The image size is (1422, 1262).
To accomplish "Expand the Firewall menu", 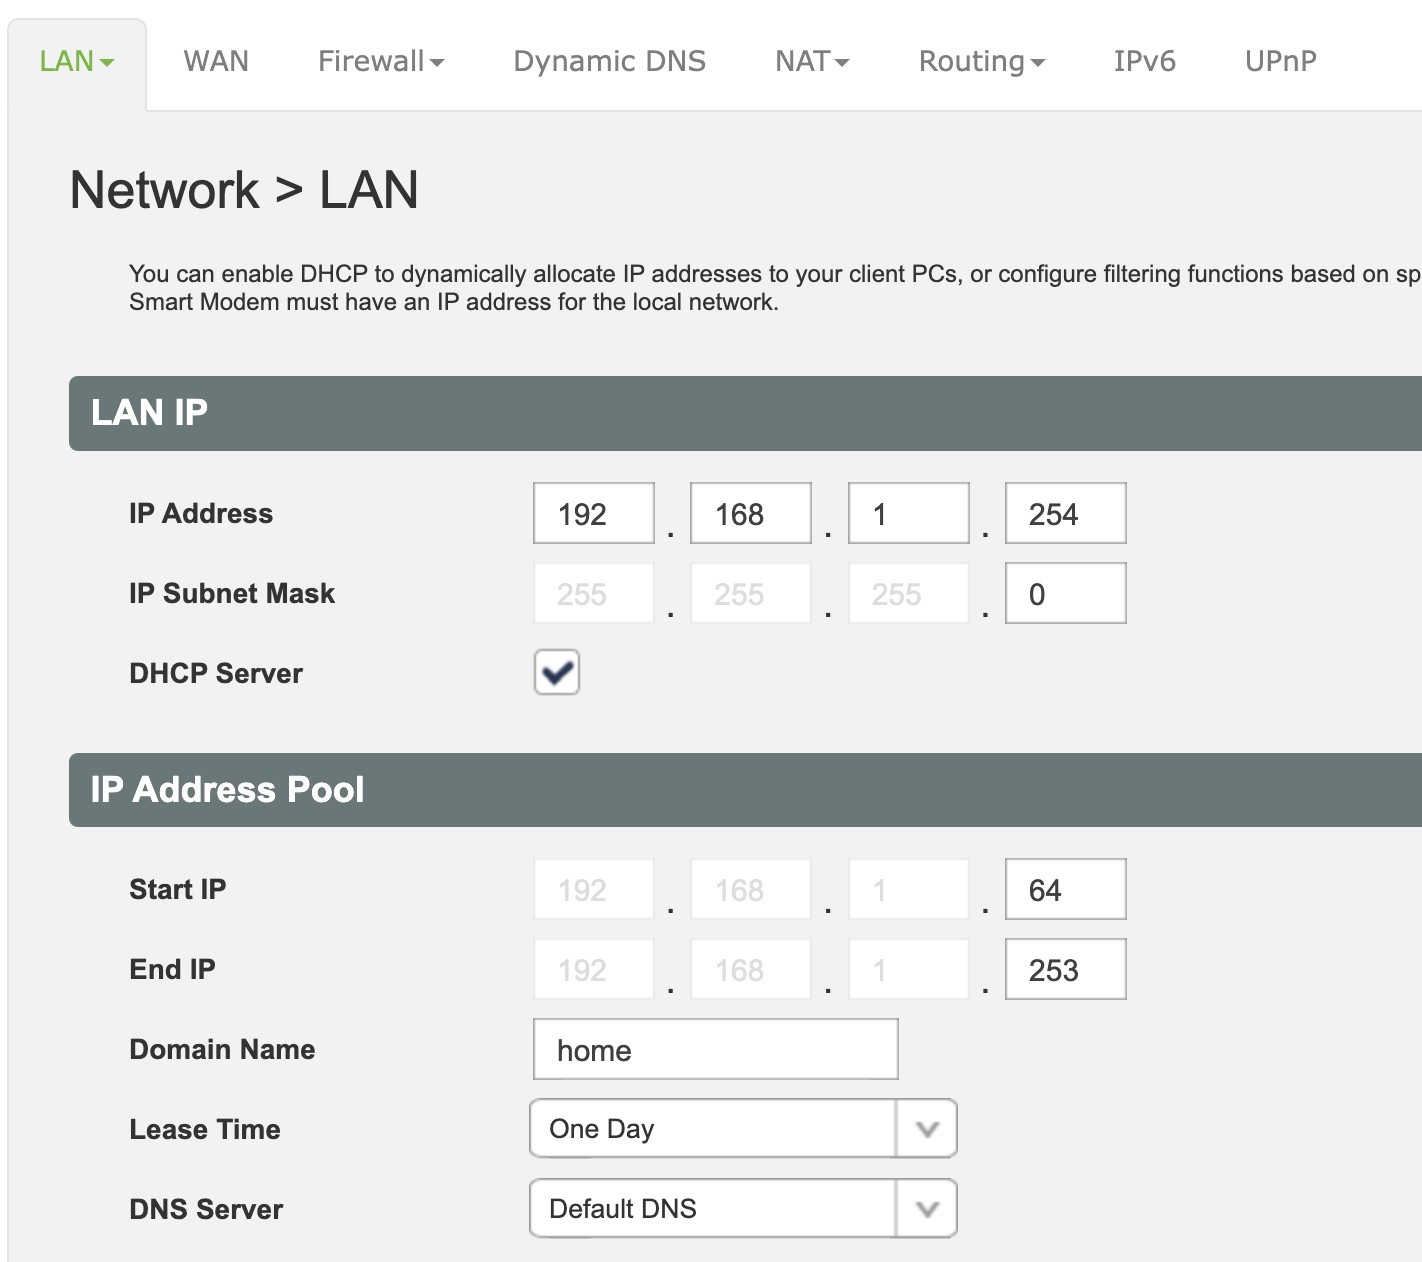I will tap(380, 62).
